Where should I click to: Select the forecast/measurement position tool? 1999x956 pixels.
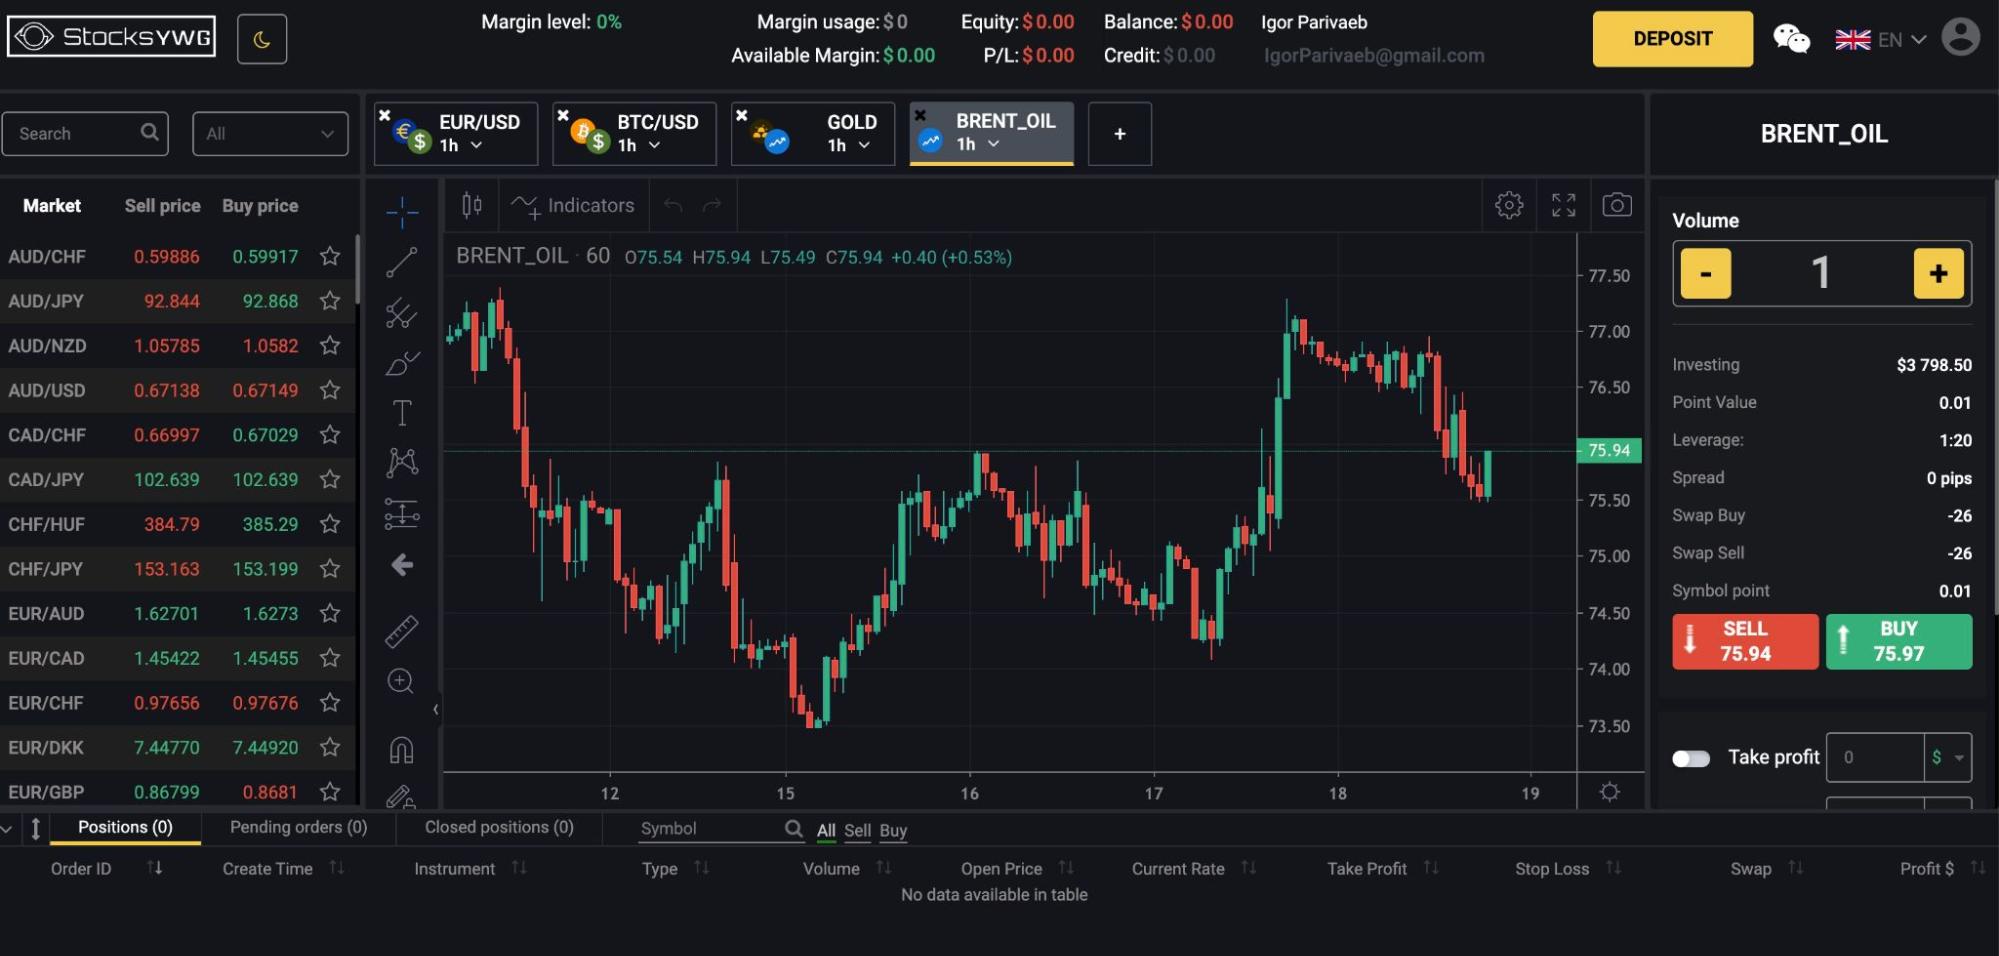(x=402, y=514)
